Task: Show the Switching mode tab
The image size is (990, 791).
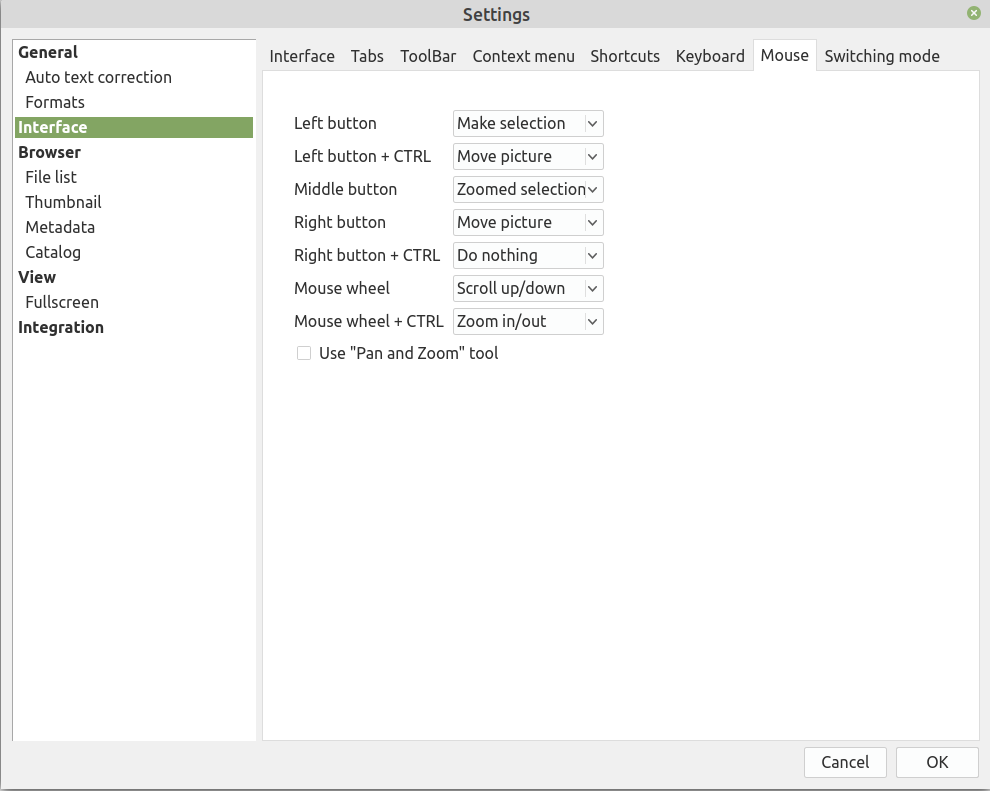Action: pos(881,56)
